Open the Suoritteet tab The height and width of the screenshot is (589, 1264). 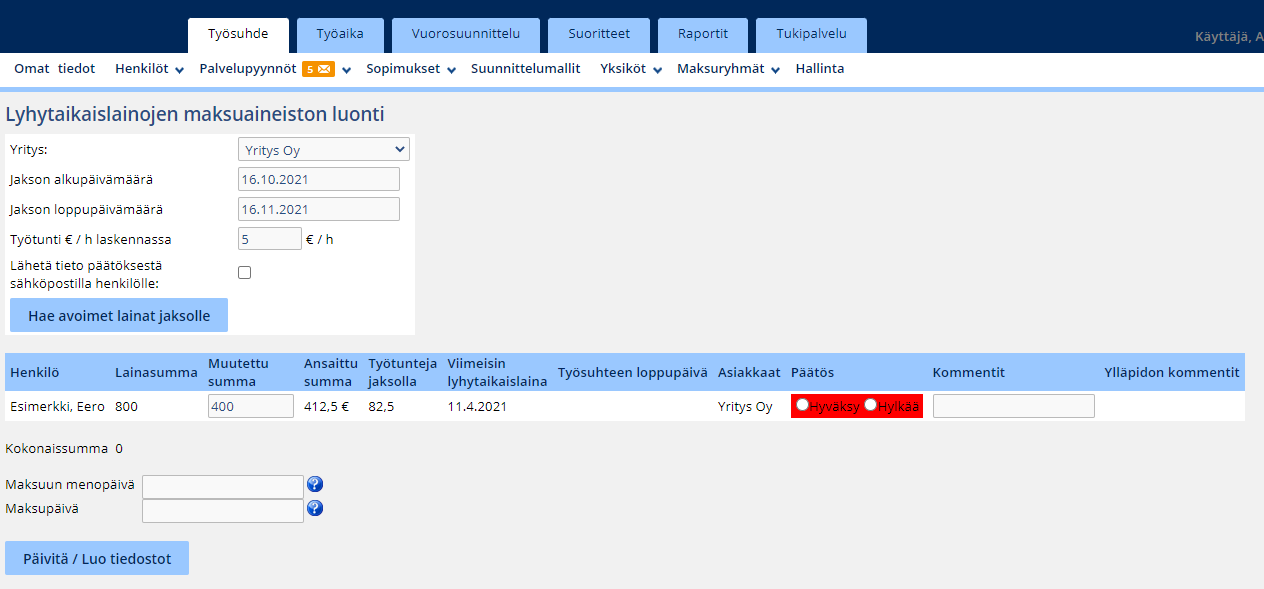tap(599, 35)
